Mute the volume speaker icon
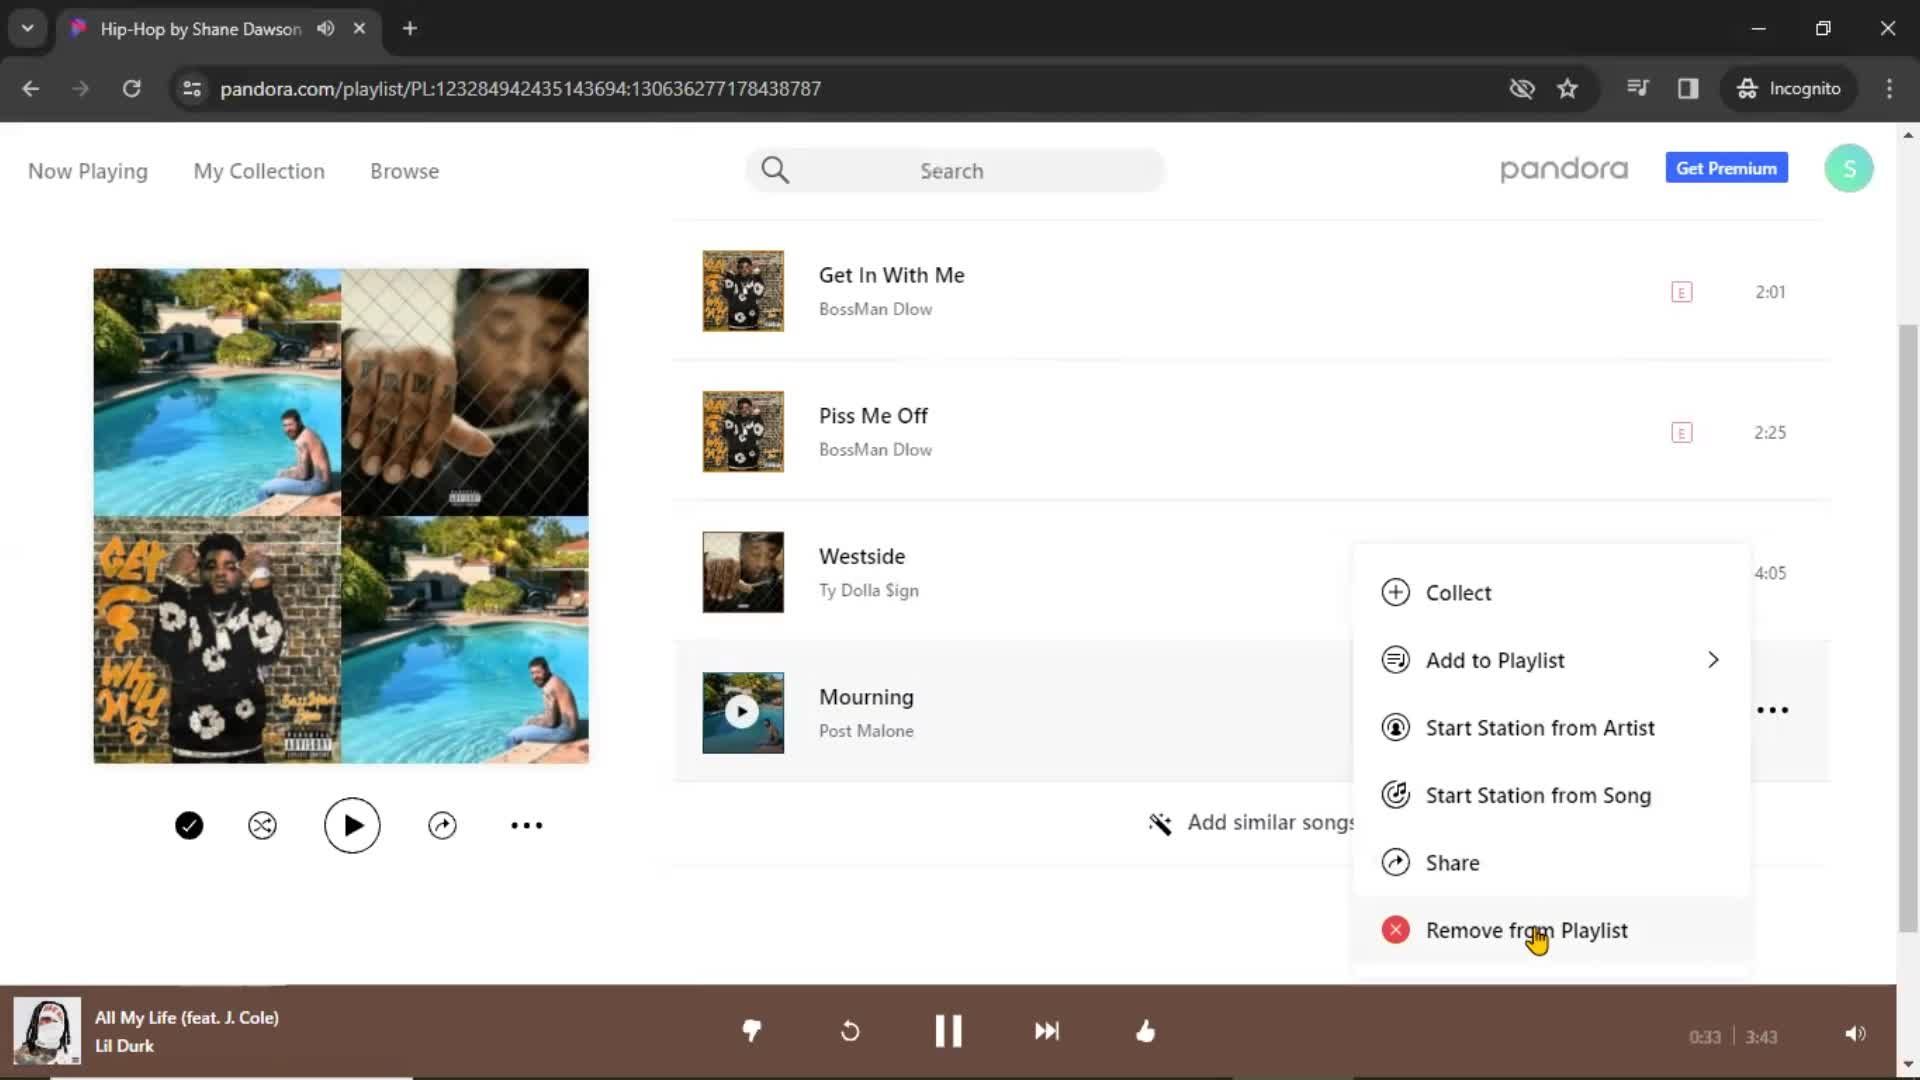The width and height of the screenshot is (1920, 1080). coord(1855,1034)
